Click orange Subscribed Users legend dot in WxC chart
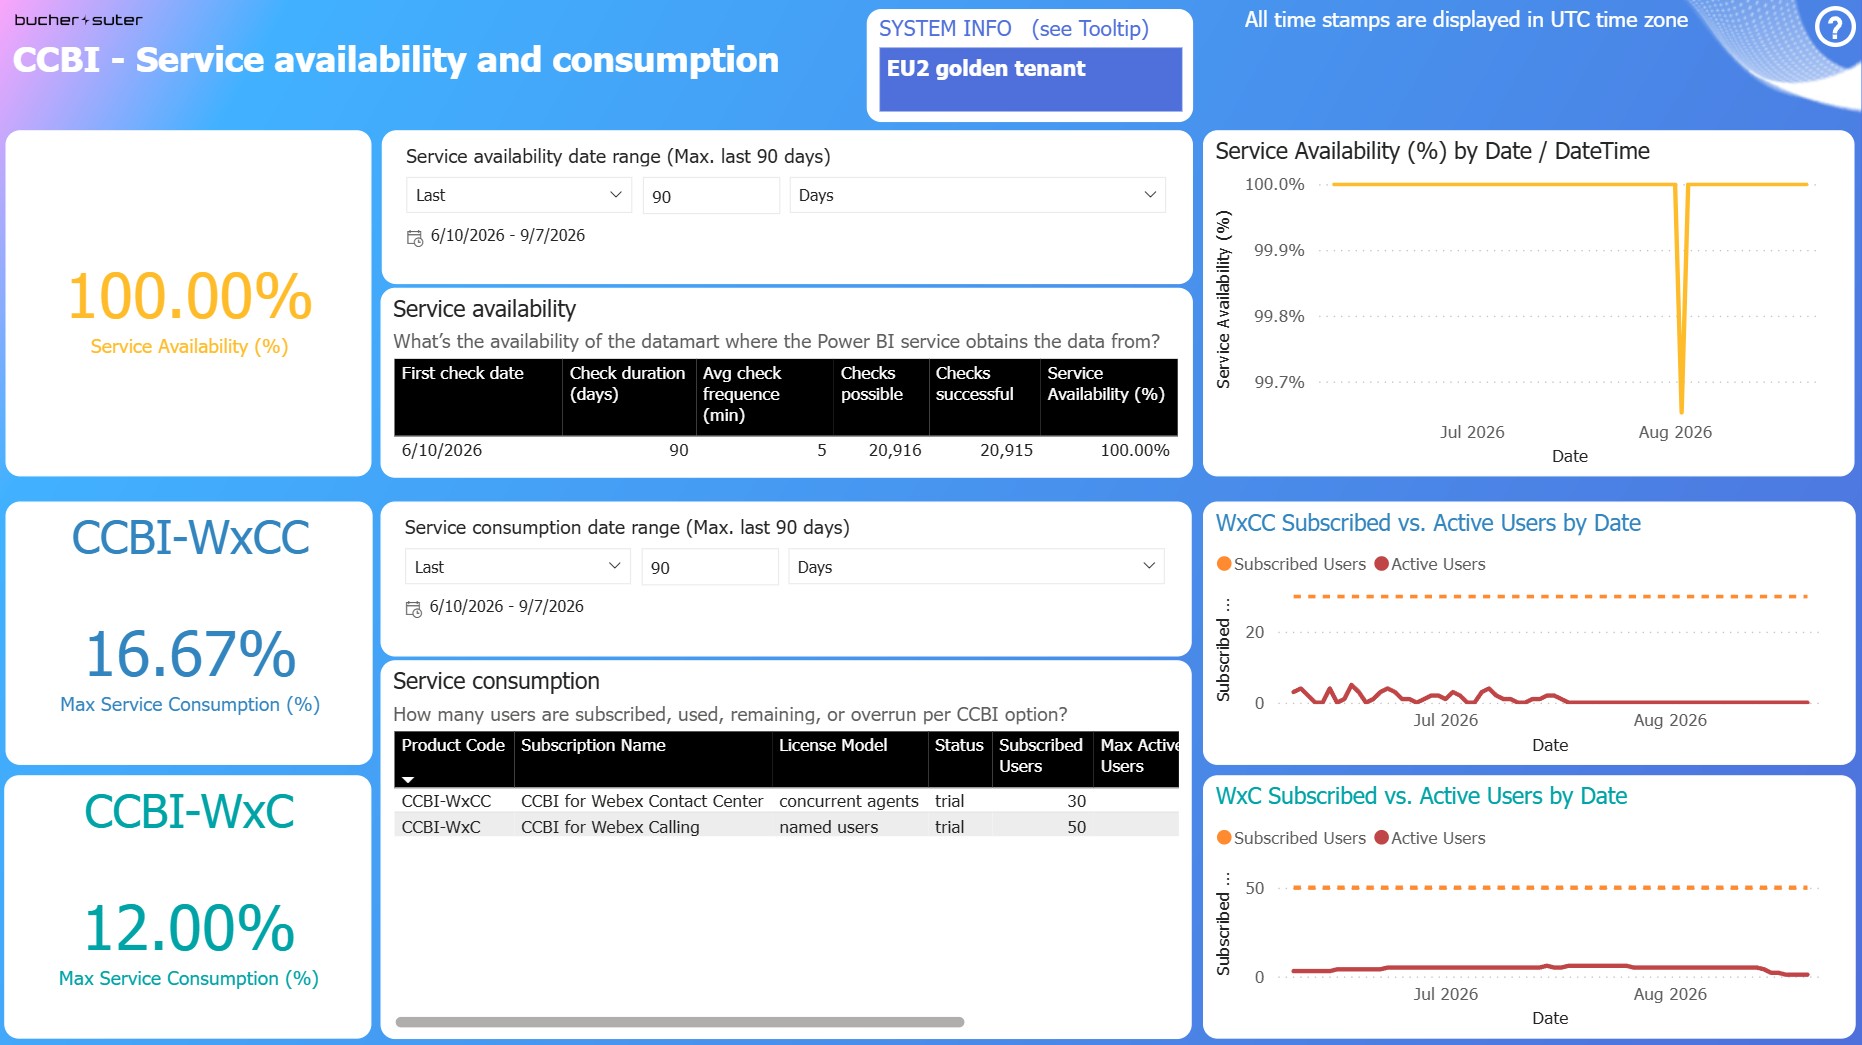 tap(1223, 838)
